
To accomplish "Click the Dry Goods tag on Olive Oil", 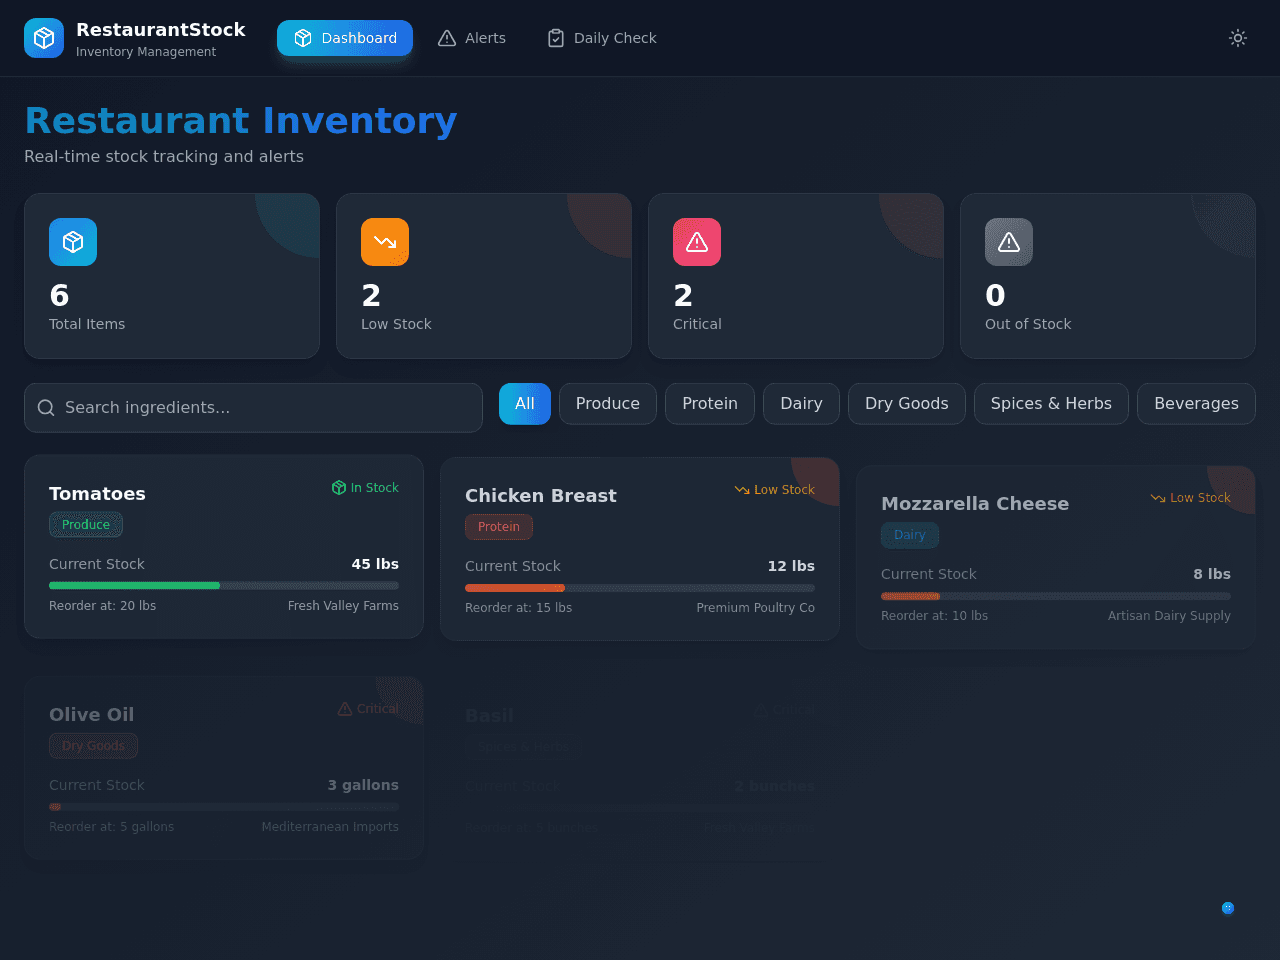I will pos(93,746).
